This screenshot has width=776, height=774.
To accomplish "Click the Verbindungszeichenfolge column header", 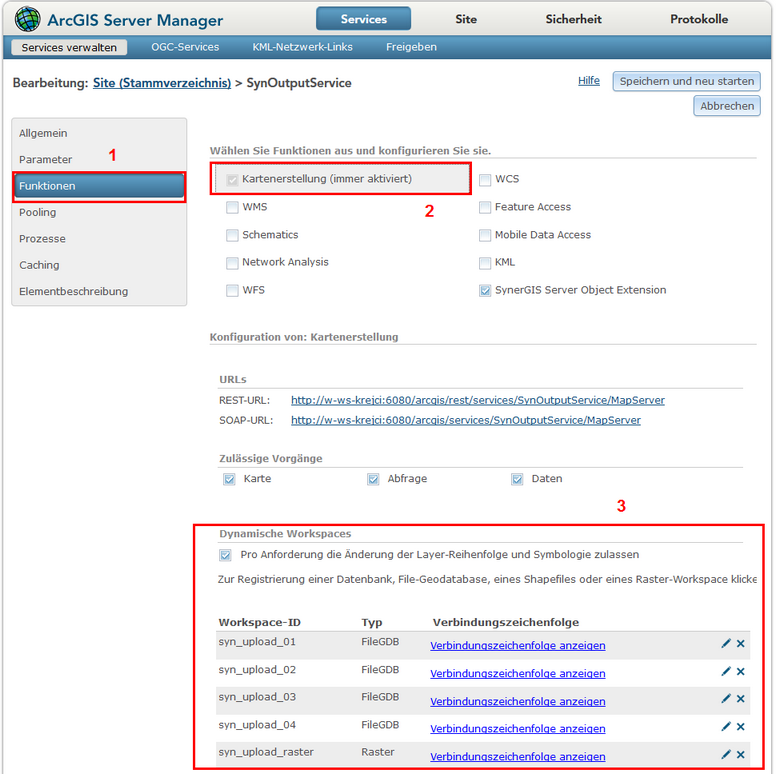I will point(506,622).
